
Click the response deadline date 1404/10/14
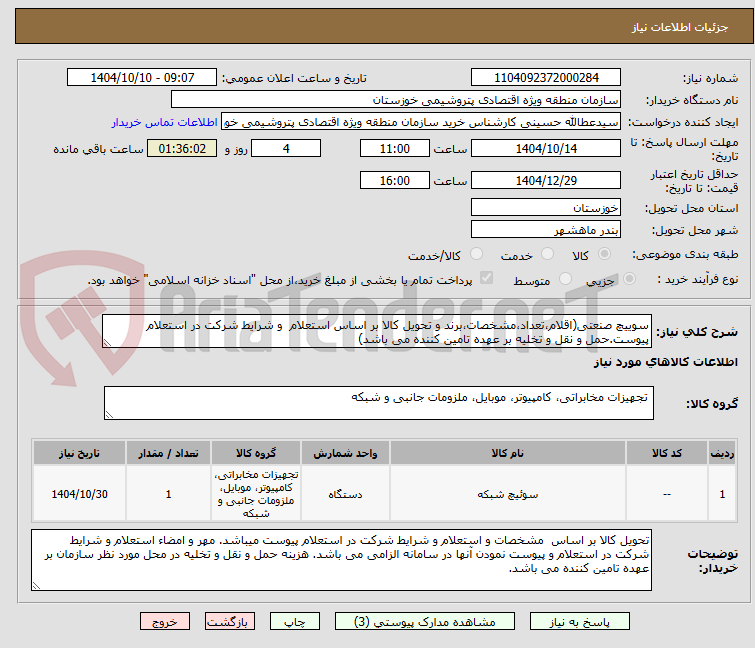(x=546, y=148)
